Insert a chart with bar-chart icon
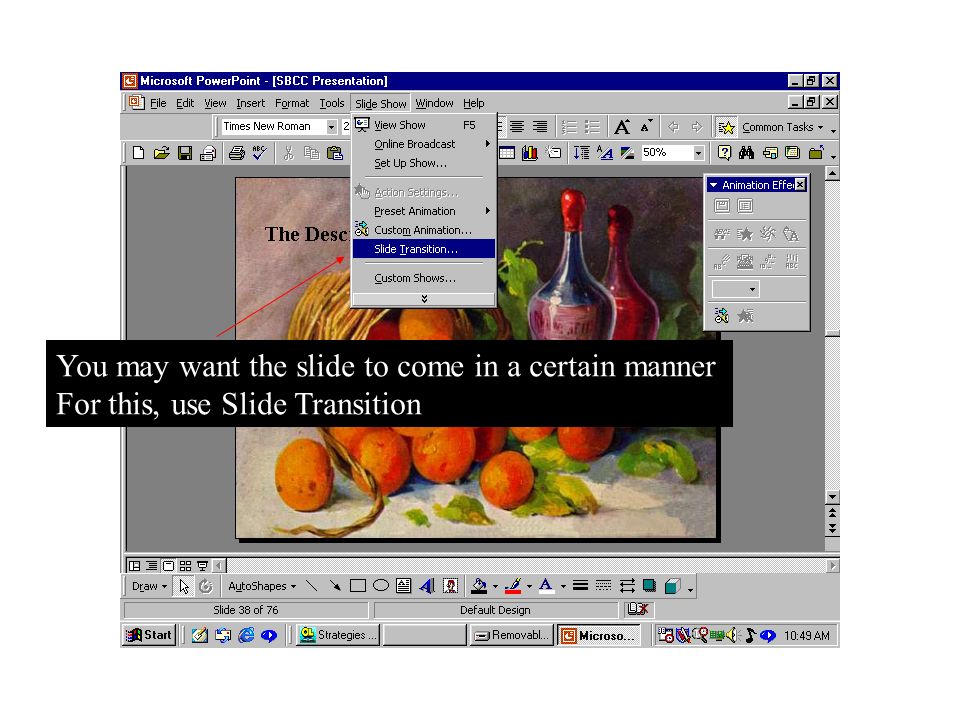This screenshot has width=960, height=720. [530, 153]
